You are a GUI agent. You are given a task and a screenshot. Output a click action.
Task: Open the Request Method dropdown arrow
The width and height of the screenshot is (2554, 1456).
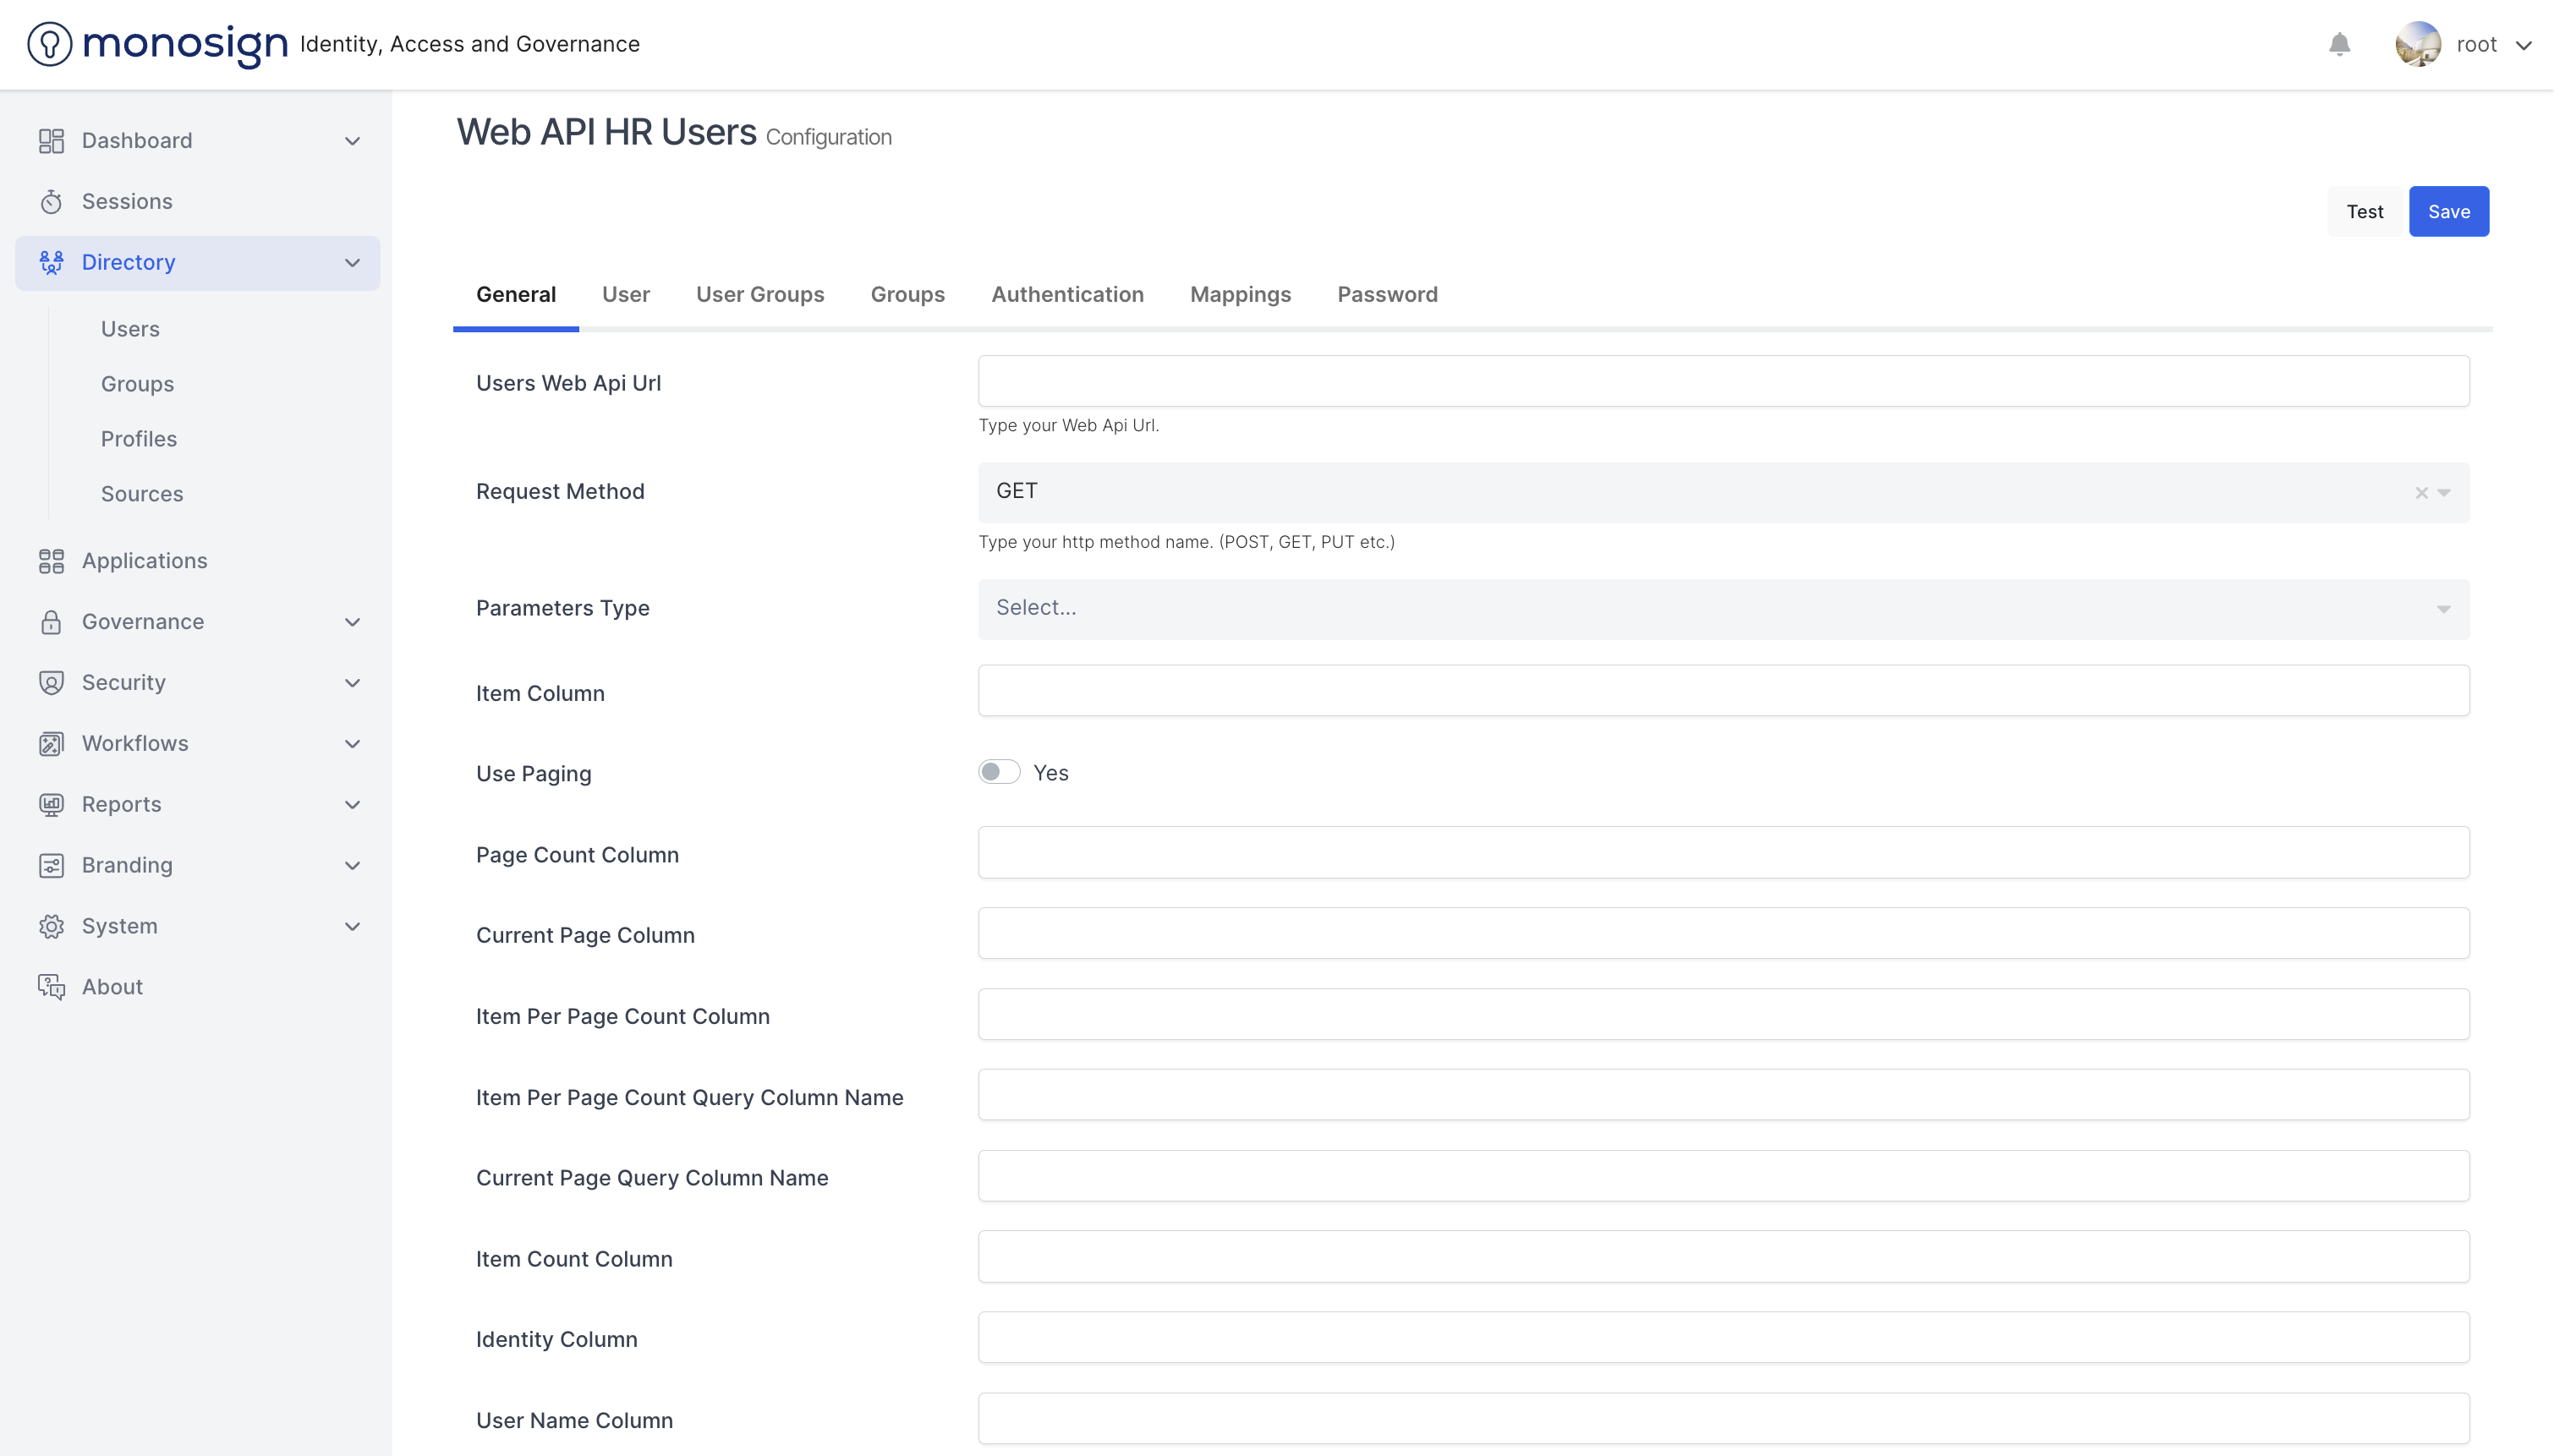tap(2444, 492)
